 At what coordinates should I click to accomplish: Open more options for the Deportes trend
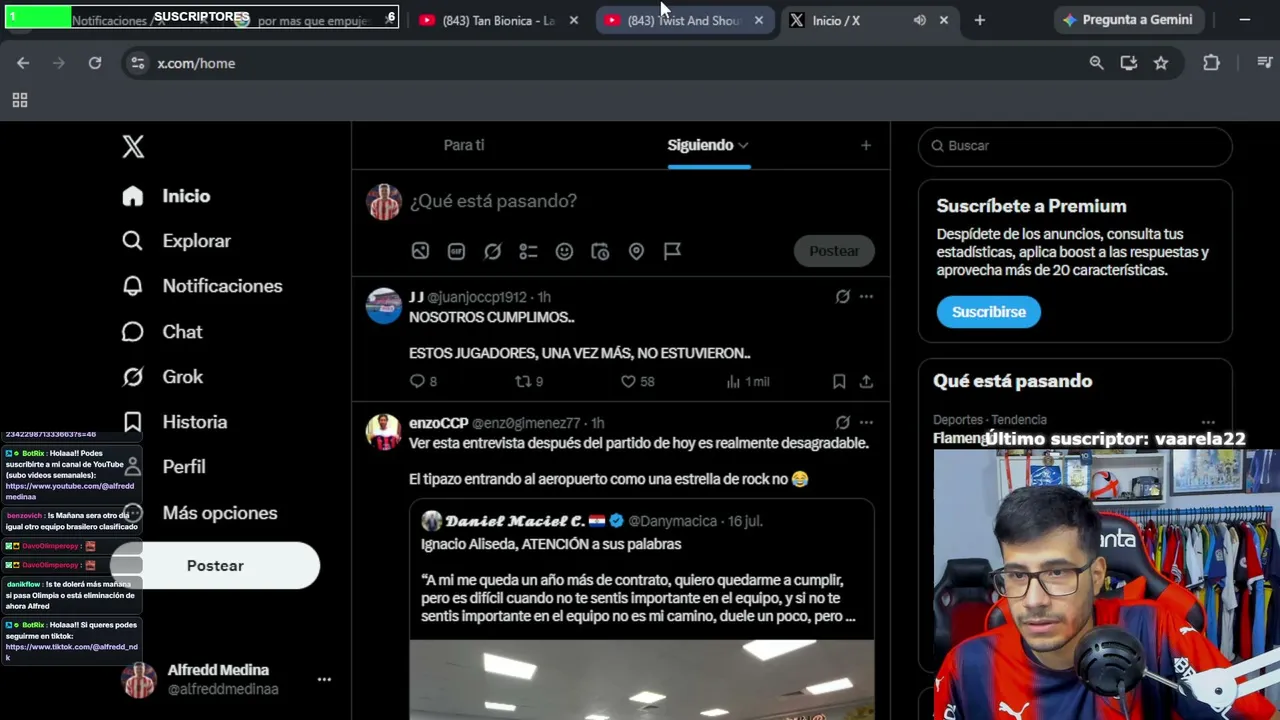(x=1208, y=422)
